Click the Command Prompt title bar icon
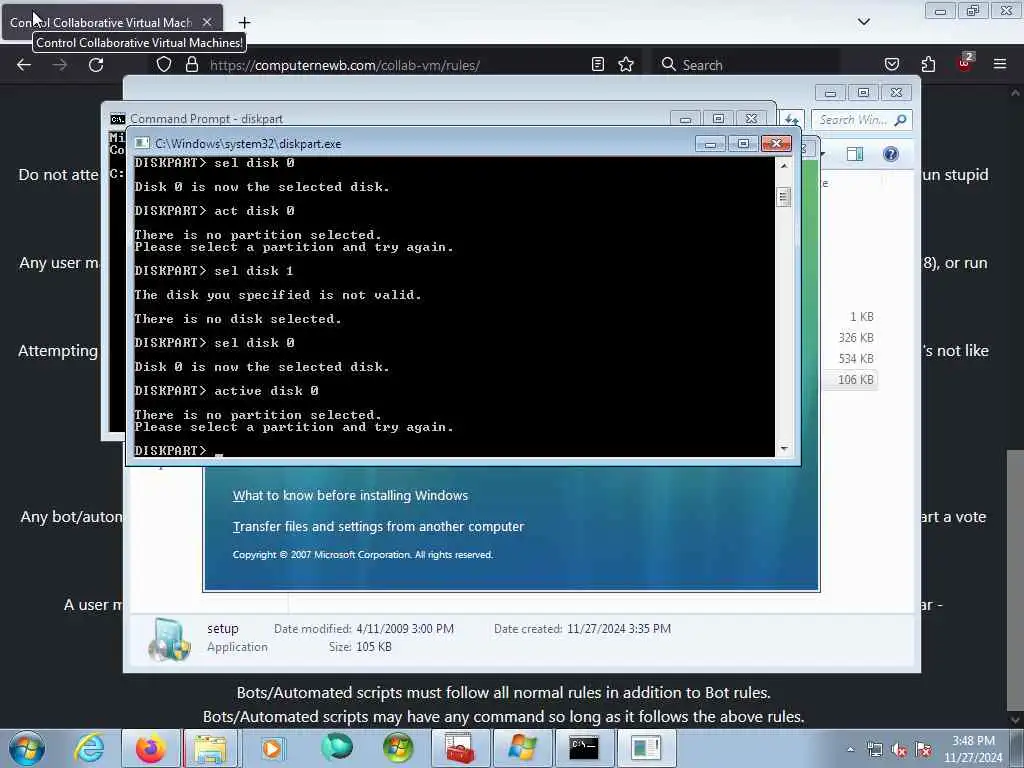The width and height of the screenshot is (1024, 768). coord(118,119)
